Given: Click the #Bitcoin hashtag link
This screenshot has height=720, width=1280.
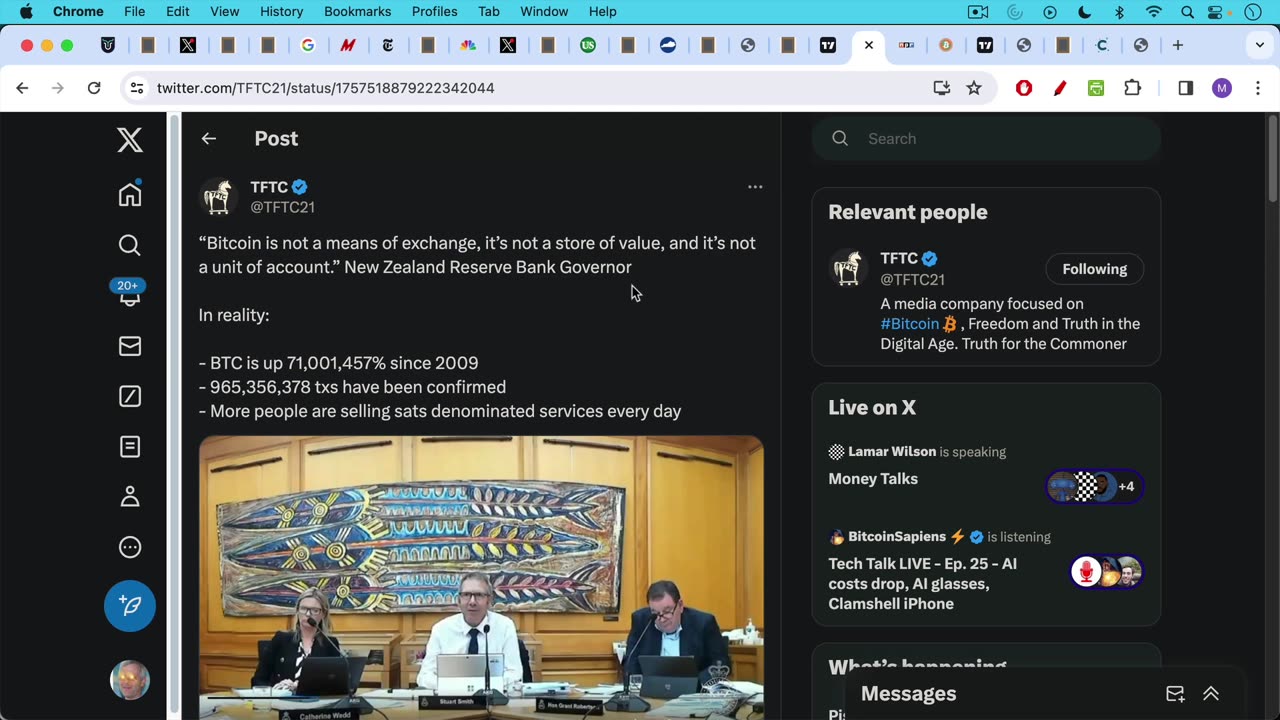Looking at the screenshot, I should tap(910, 324).
